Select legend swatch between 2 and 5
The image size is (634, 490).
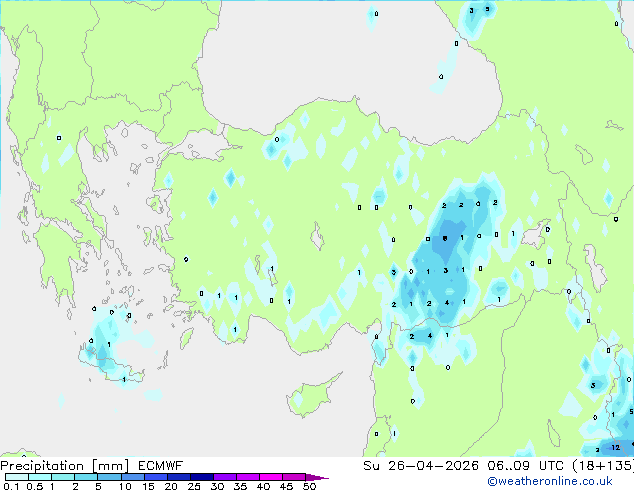point(86,477)
